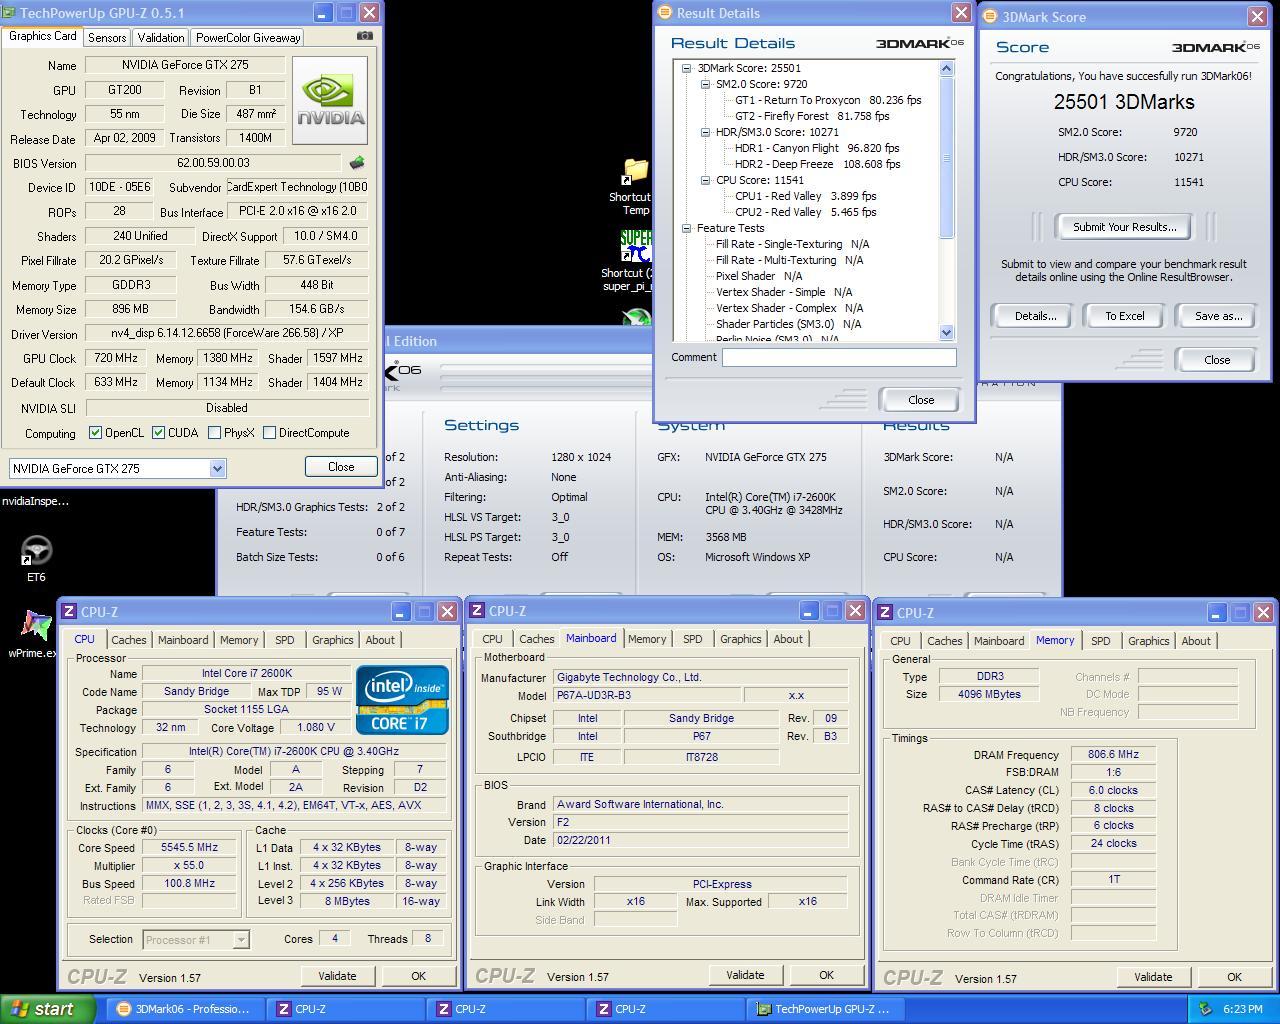Switch to TechPowerUp GPU-Z taskbar item
The image size is (1280, 1024).
coord(827,1009)
